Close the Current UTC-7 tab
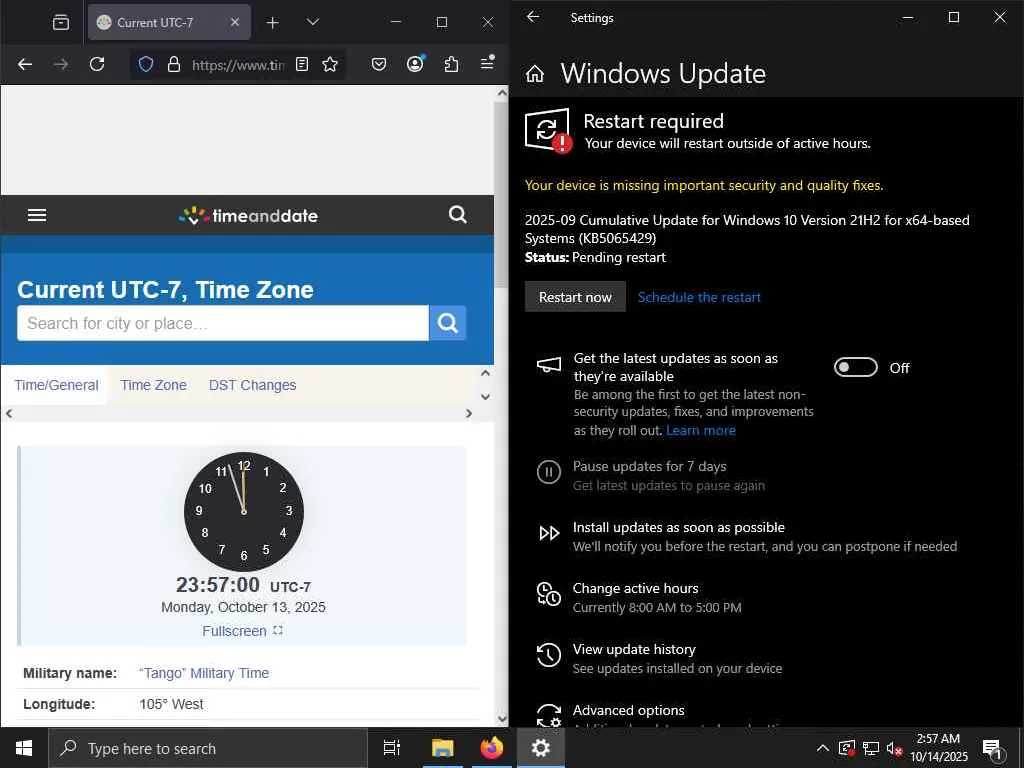1024x768 pixels. click(235, 22)
